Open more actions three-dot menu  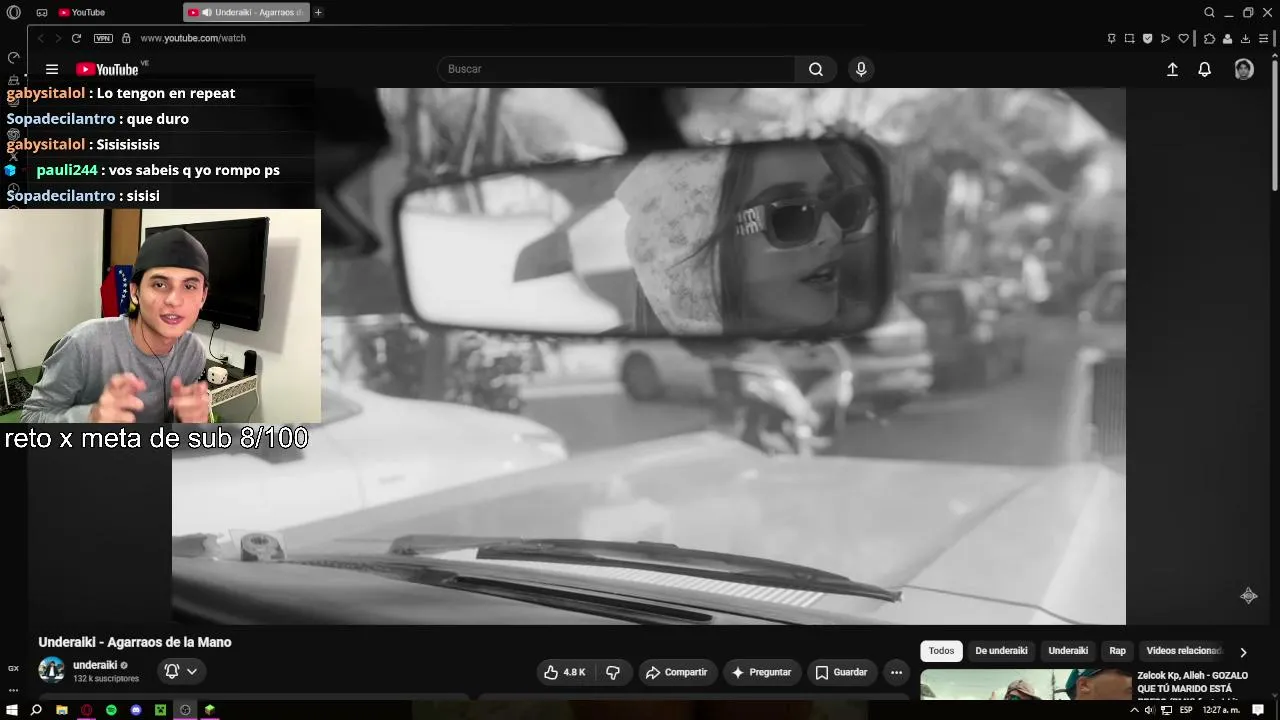pos(896,672)
